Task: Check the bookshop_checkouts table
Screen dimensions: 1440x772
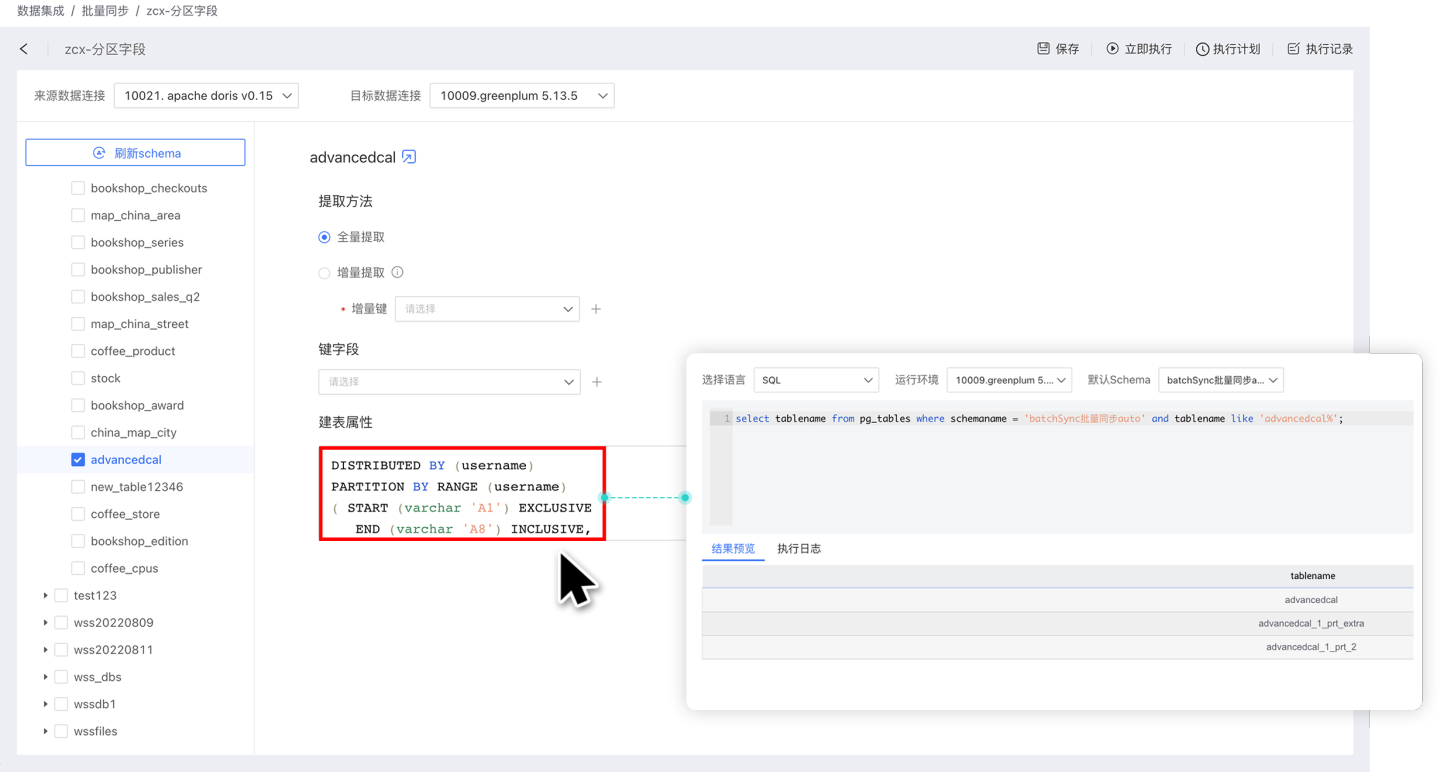Action: pyautogui.click(x=78, y=188)
